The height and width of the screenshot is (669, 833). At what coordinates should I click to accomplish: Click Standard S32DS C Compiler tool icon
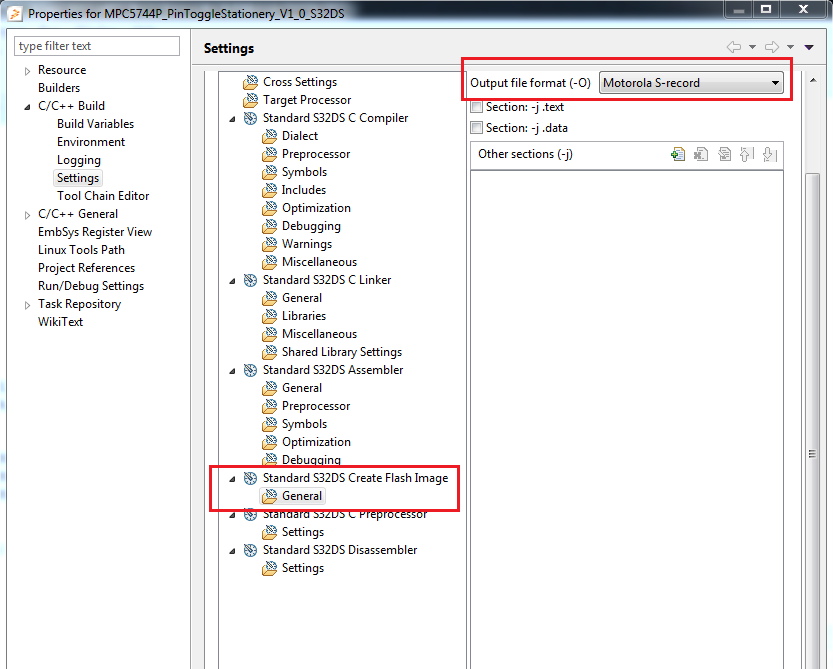click(x=250, y=118)
